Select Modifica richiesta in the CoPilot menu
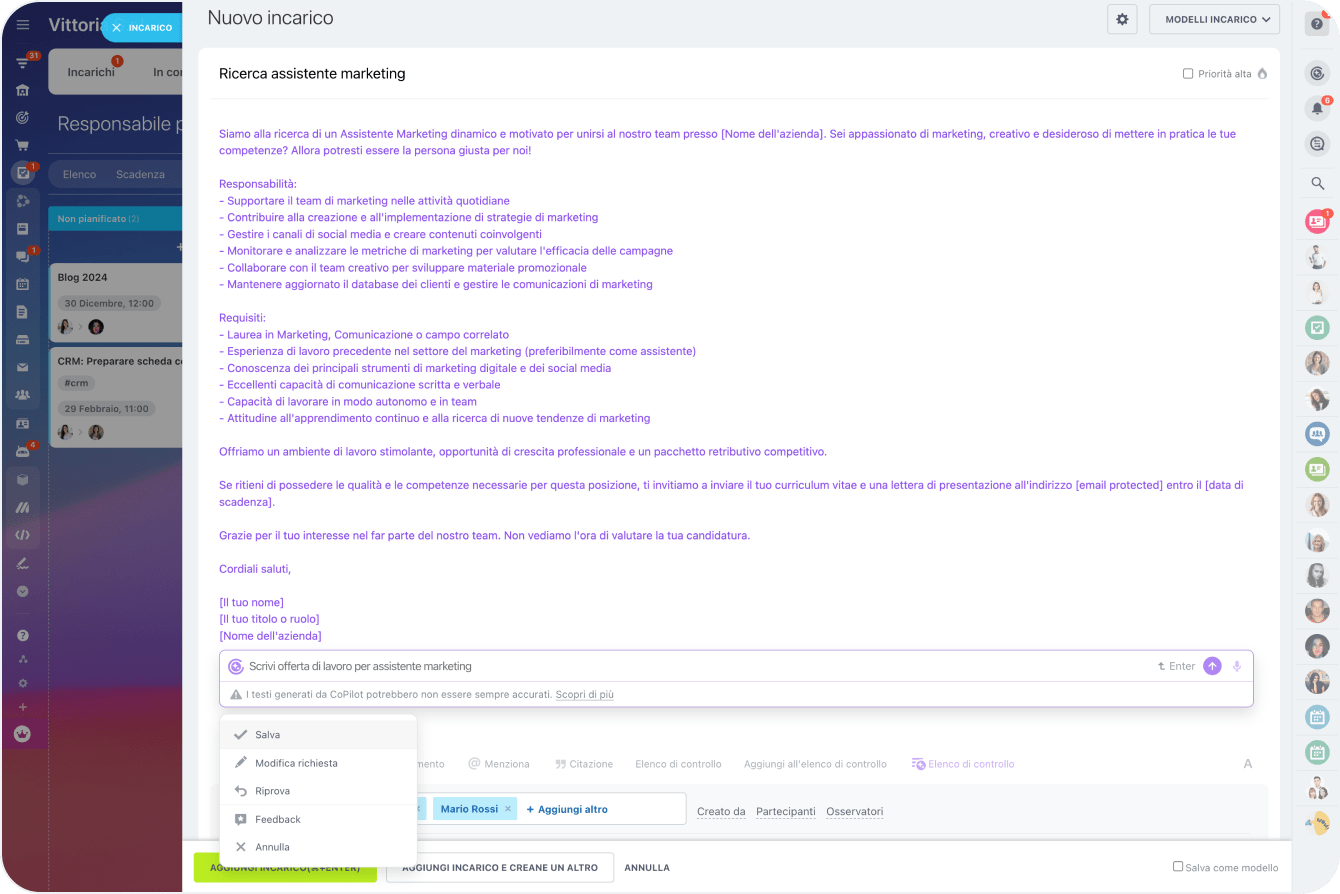The image size is (1340, 894). [x=296, y=763]
